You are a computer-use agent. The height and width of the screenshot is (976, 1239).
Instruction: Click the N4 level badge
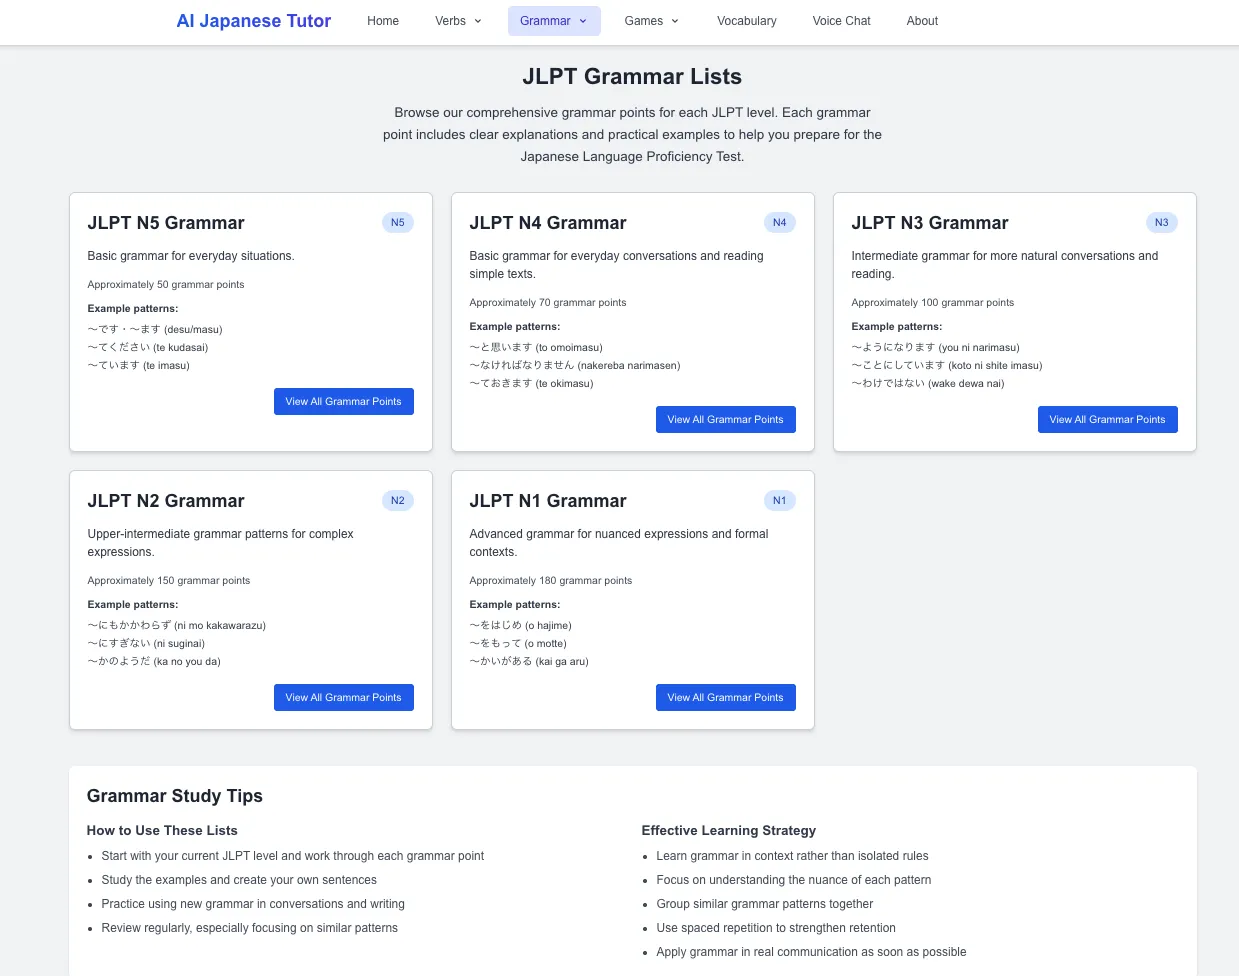tap(780, 223)
